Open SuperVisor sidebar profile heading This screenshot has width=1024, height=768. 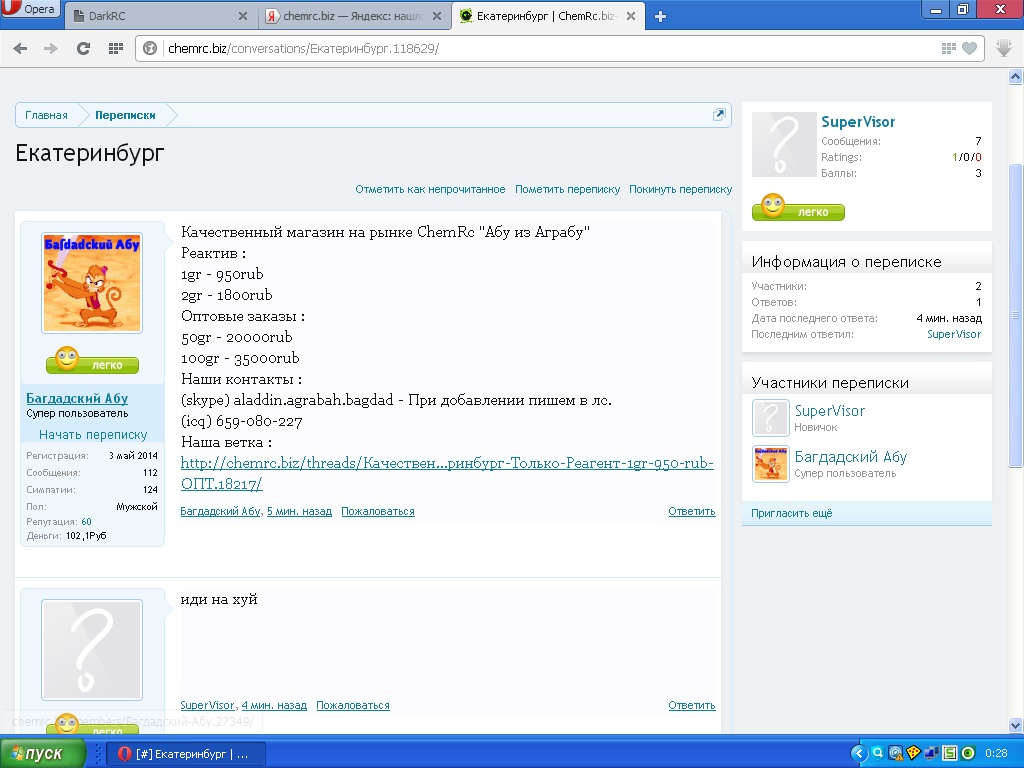[857, 122]
